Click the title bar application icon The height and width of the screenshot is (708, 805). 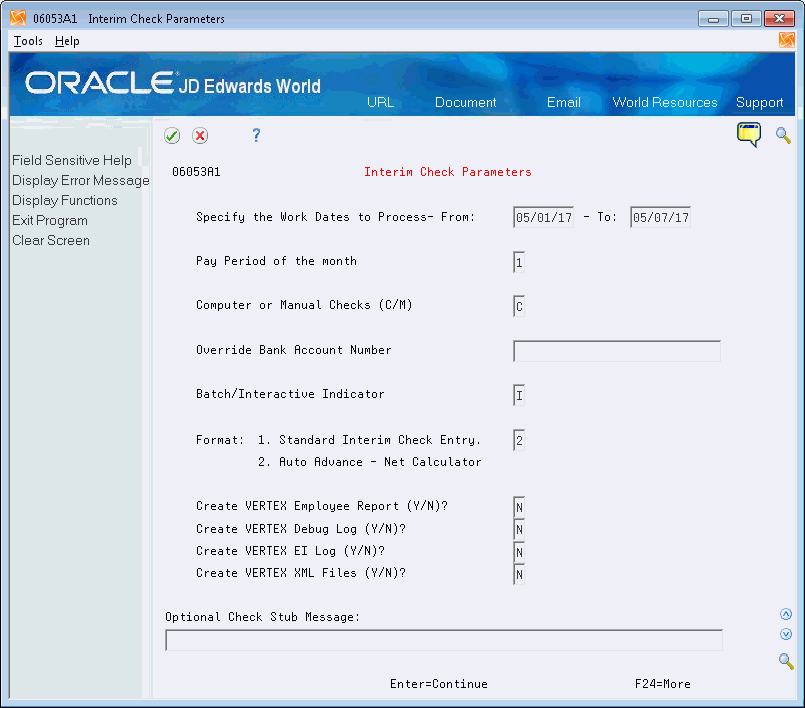click(x=18, y=18)
